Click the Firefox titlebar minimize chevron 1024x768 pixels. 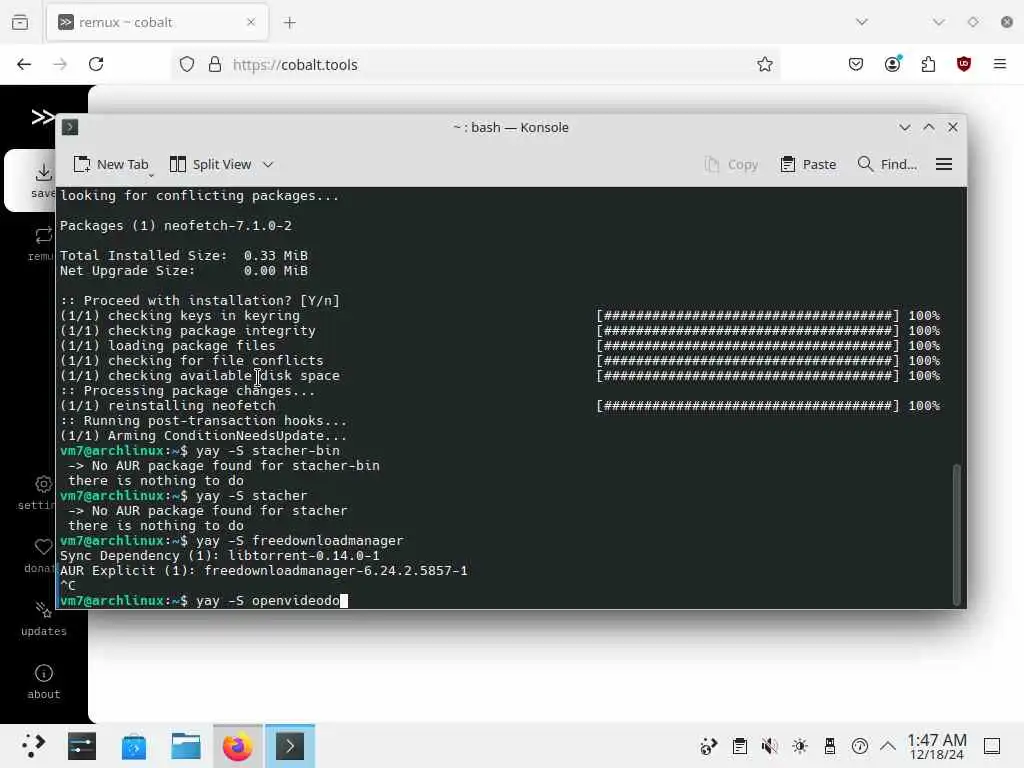pos(938,22)
